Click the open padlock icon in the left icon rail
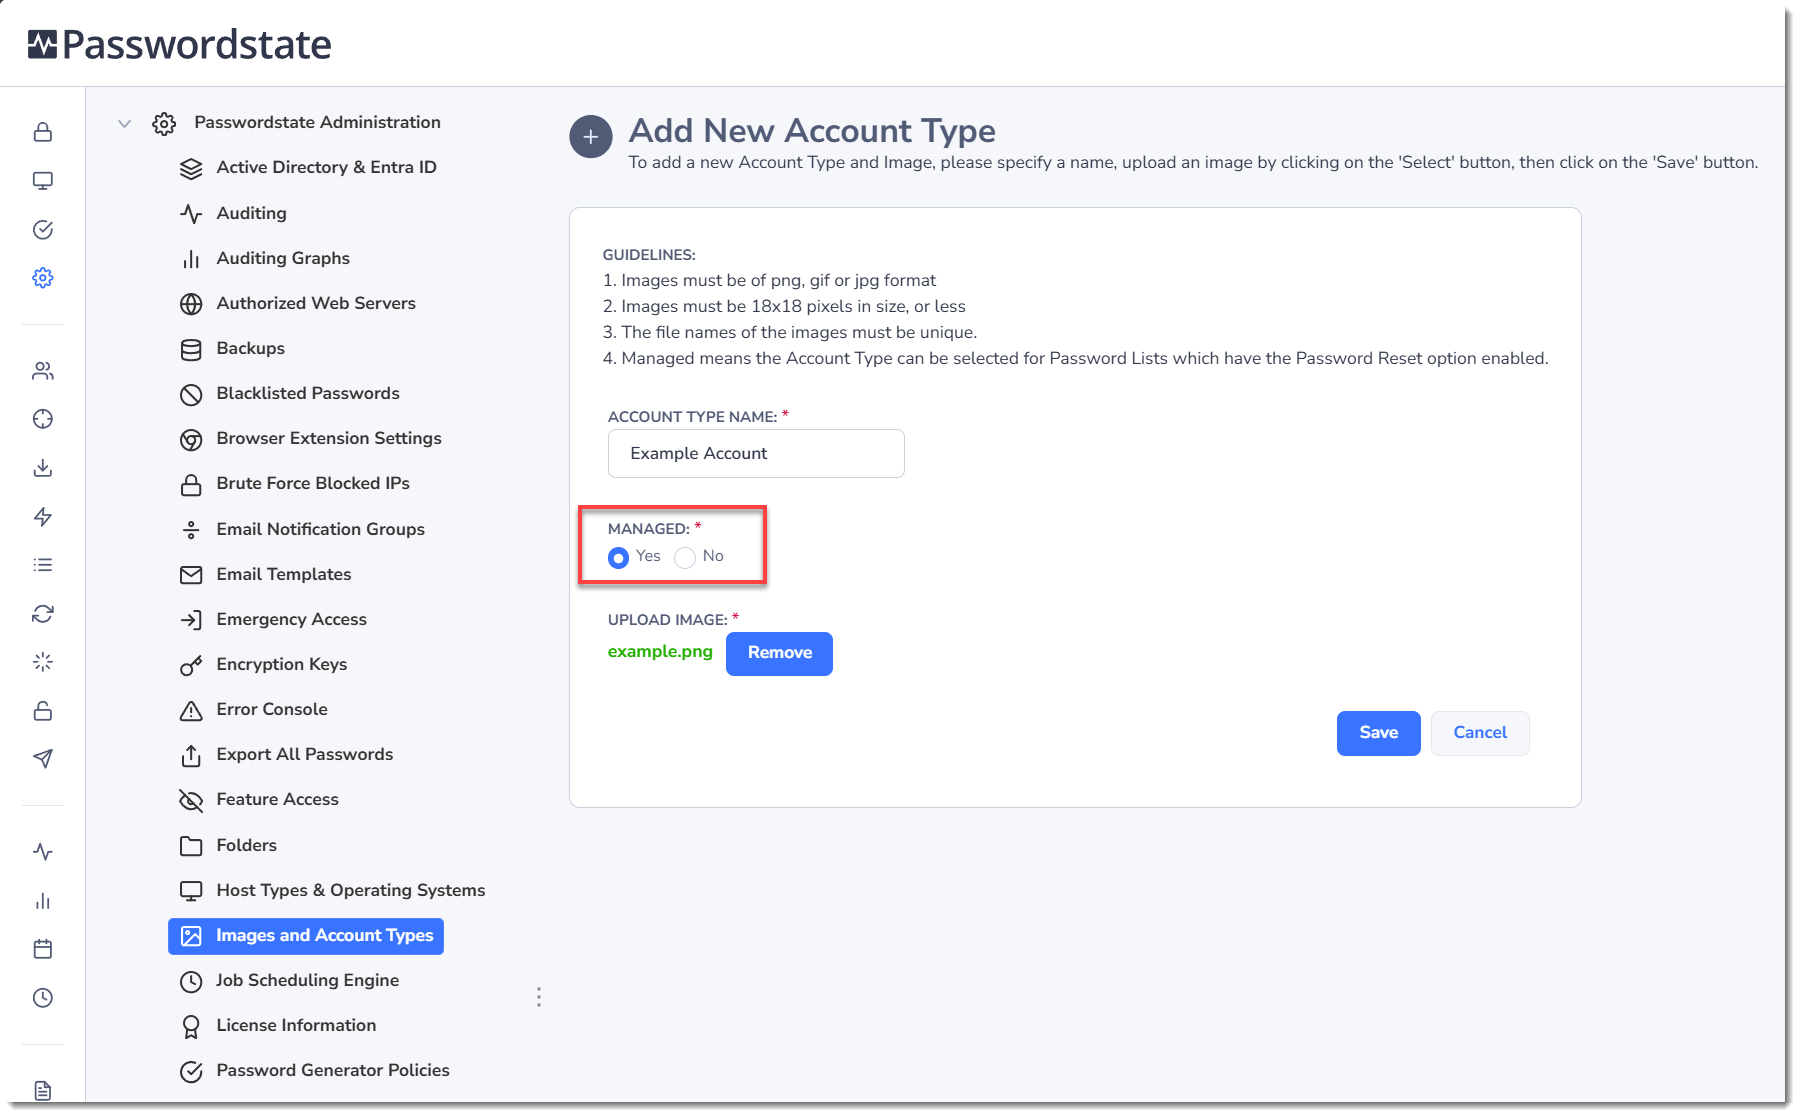 click(43, 711)
